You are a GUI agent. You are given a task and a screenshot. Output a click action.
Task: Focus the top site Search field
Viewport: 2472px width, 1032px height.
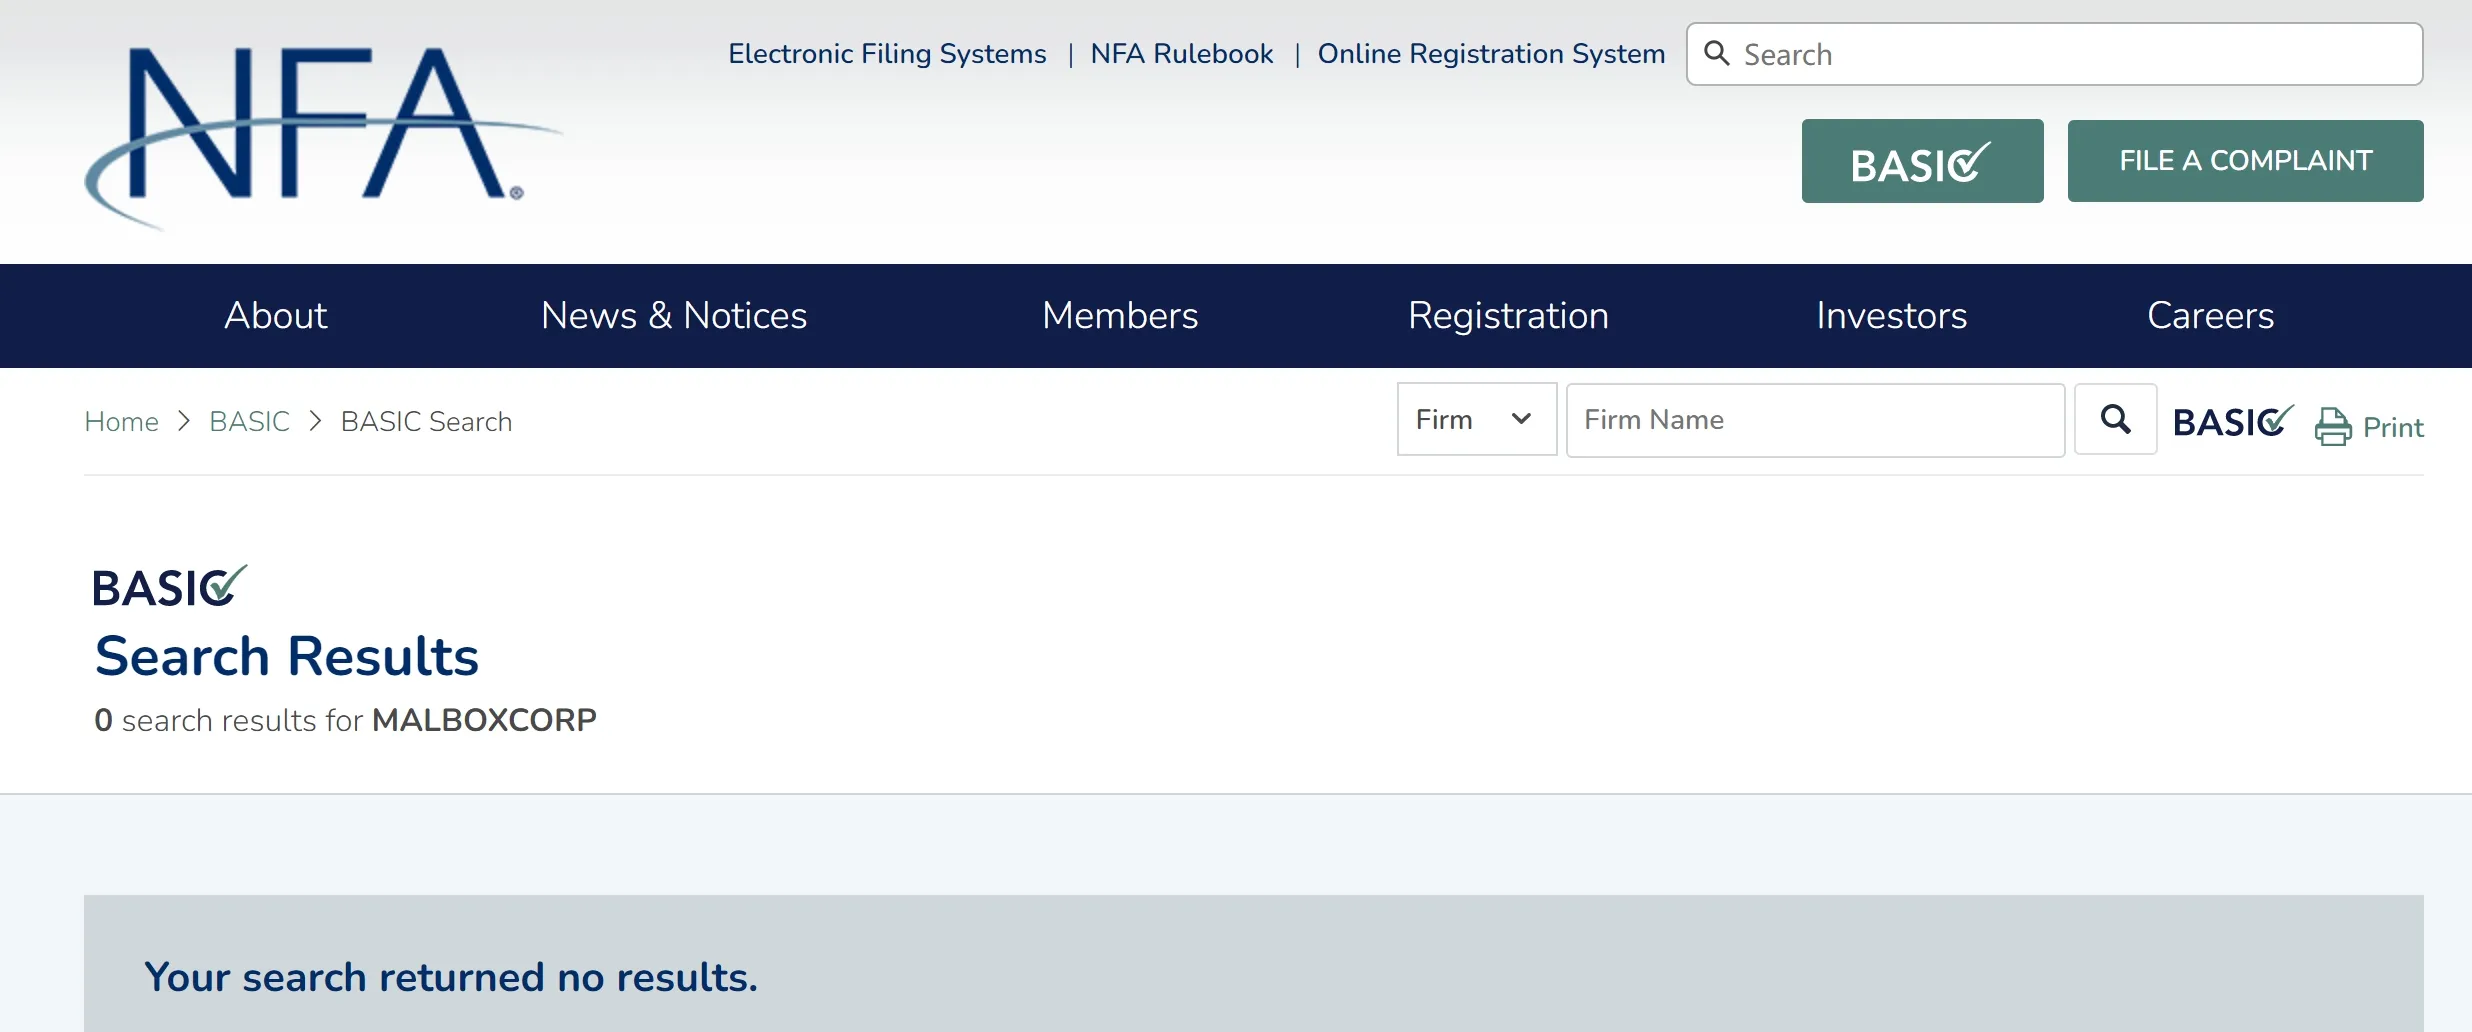pyautogui.click(x=2054, y=54)
